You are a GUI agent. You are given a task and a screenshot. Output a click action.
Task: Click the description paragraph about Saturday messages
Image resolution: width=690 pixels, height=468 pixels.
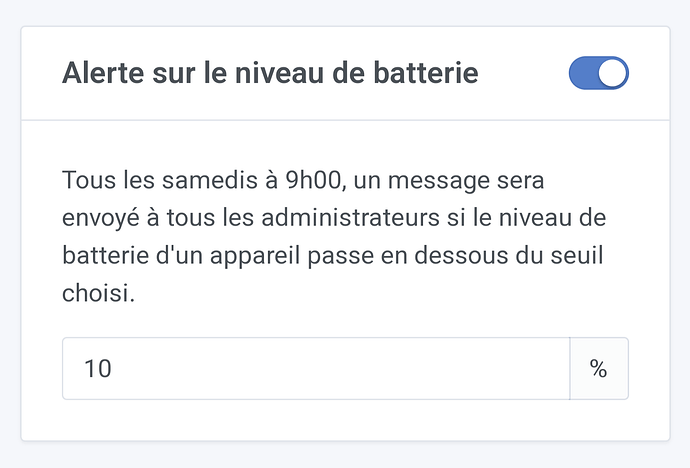point(340,237)
